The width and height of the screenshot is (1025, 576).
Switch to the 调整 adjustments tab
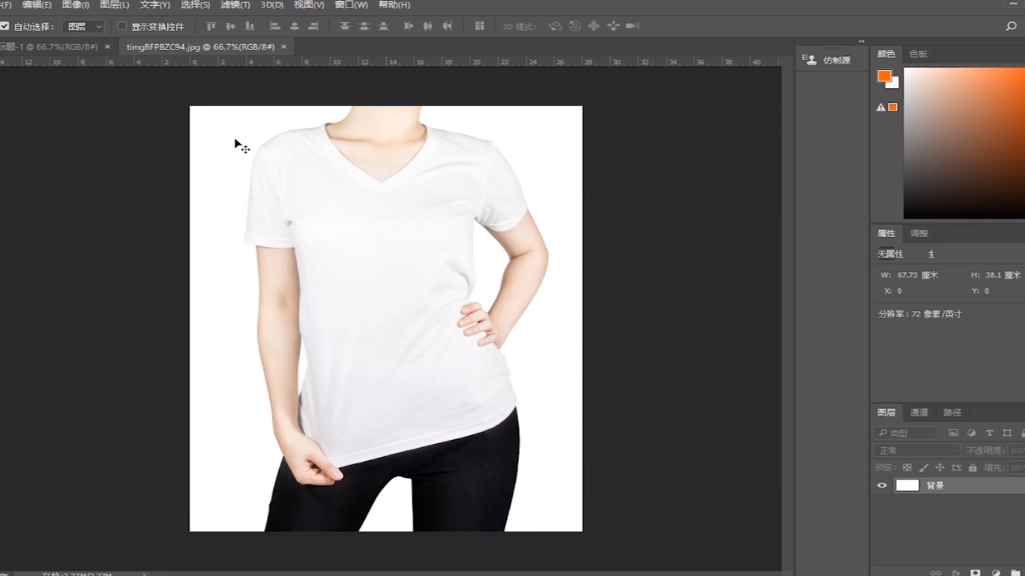click(x=919, y=233)
